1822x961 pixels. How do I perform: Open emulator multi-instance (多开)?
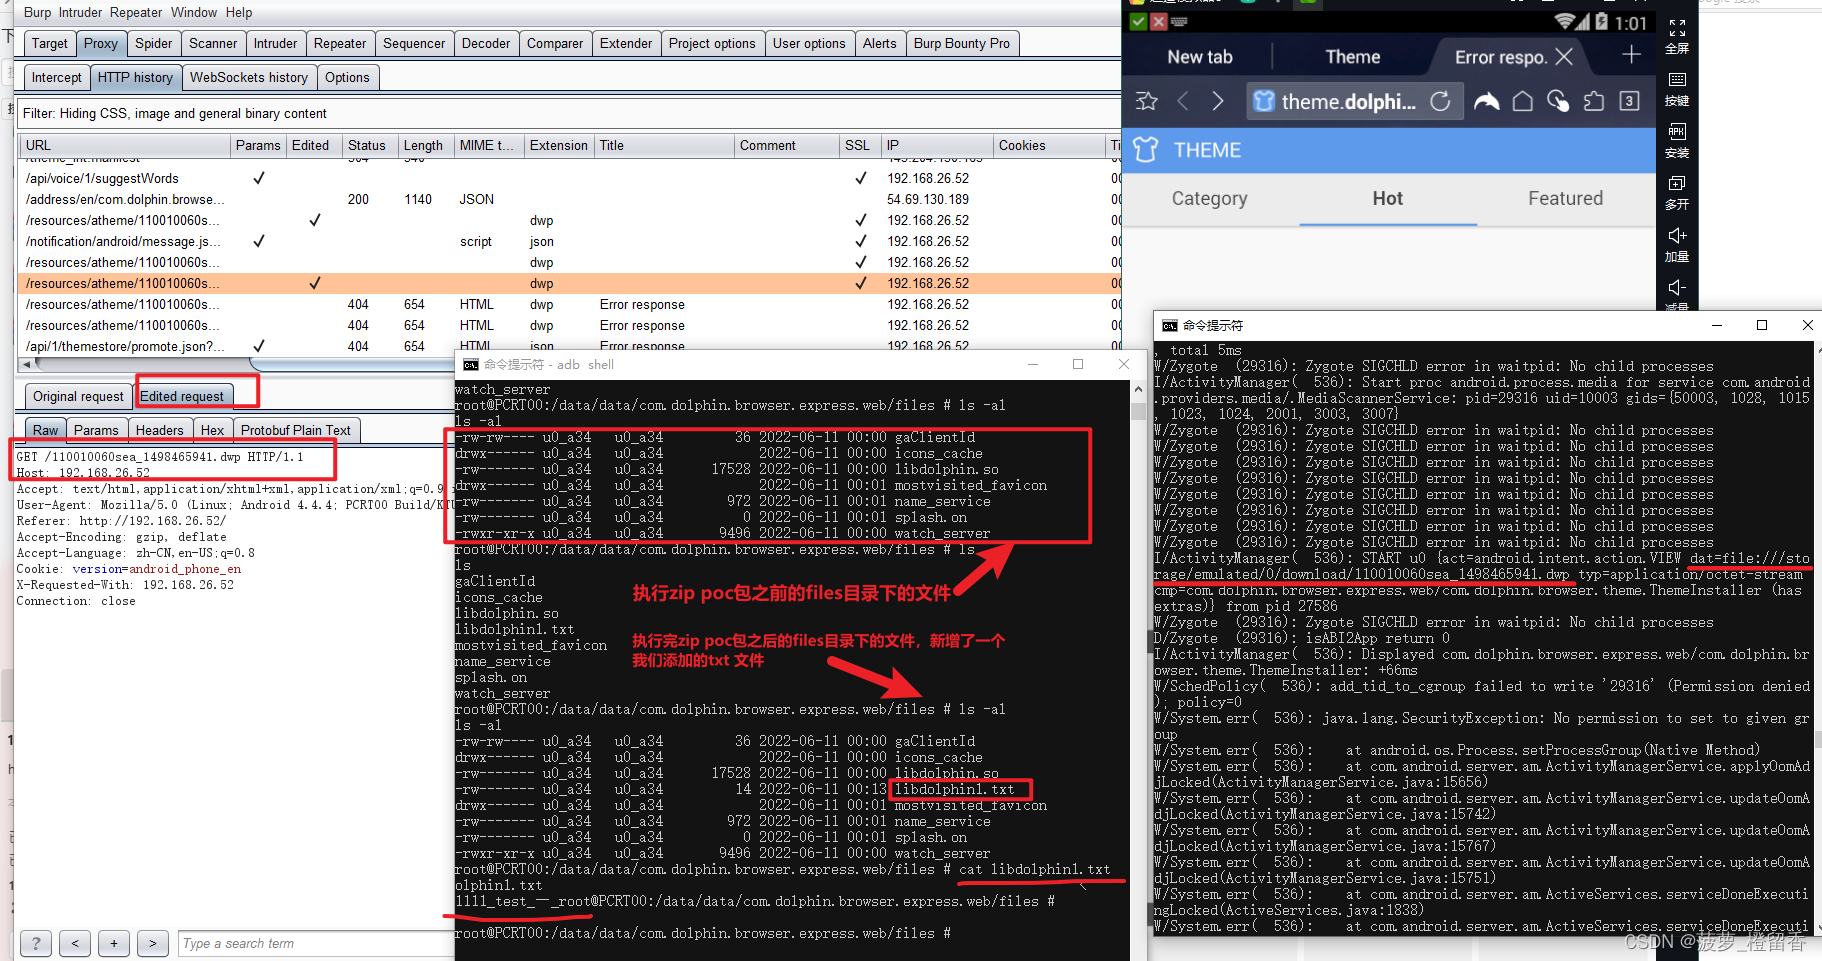[1677, 192]
